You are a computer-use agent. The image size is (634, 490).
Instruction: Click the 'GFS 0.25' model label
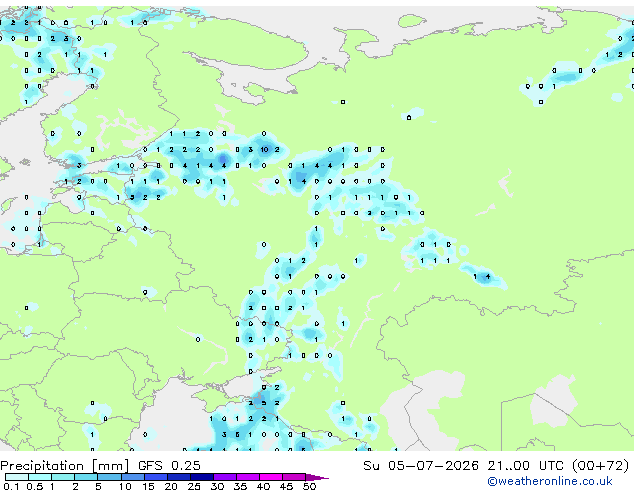[169, 466]
